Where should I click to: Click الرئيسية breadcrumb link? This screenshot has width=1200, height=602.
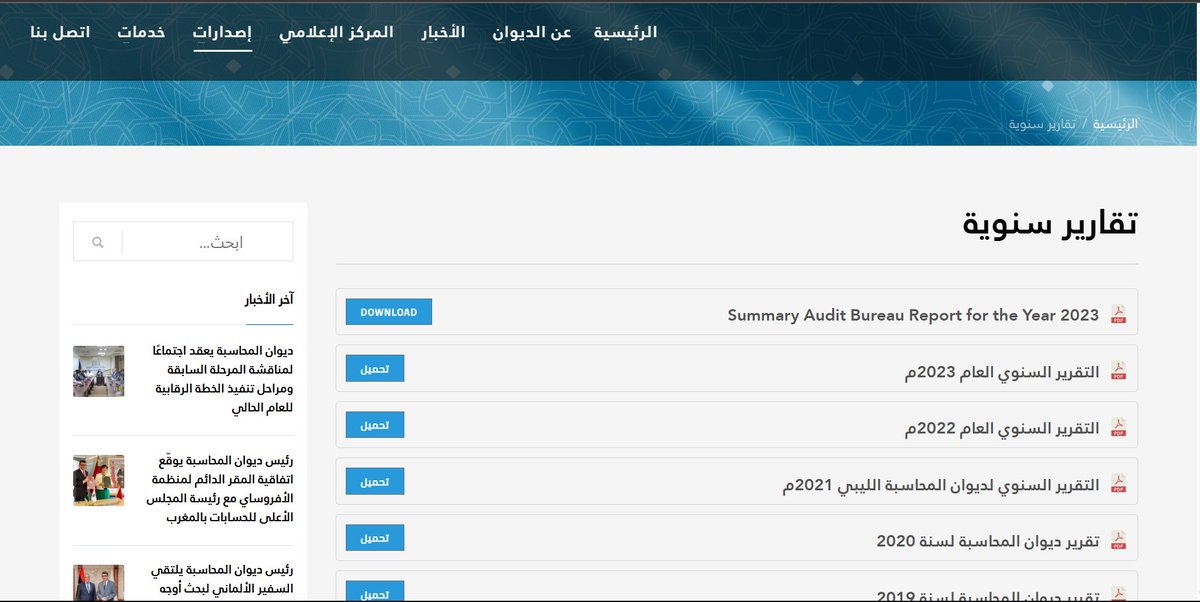click(x=1115, y=124)
